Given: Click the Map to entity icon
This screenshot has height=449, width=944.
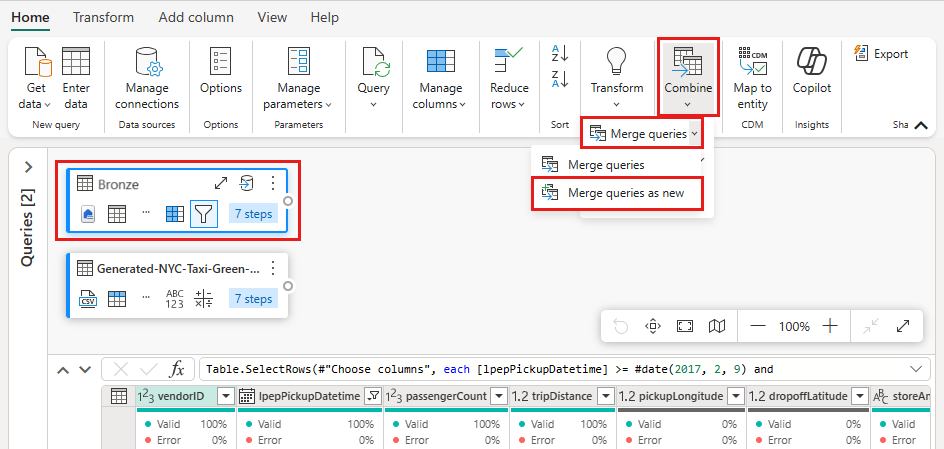Looking at the screenshot, I should [x=752, y=61].
